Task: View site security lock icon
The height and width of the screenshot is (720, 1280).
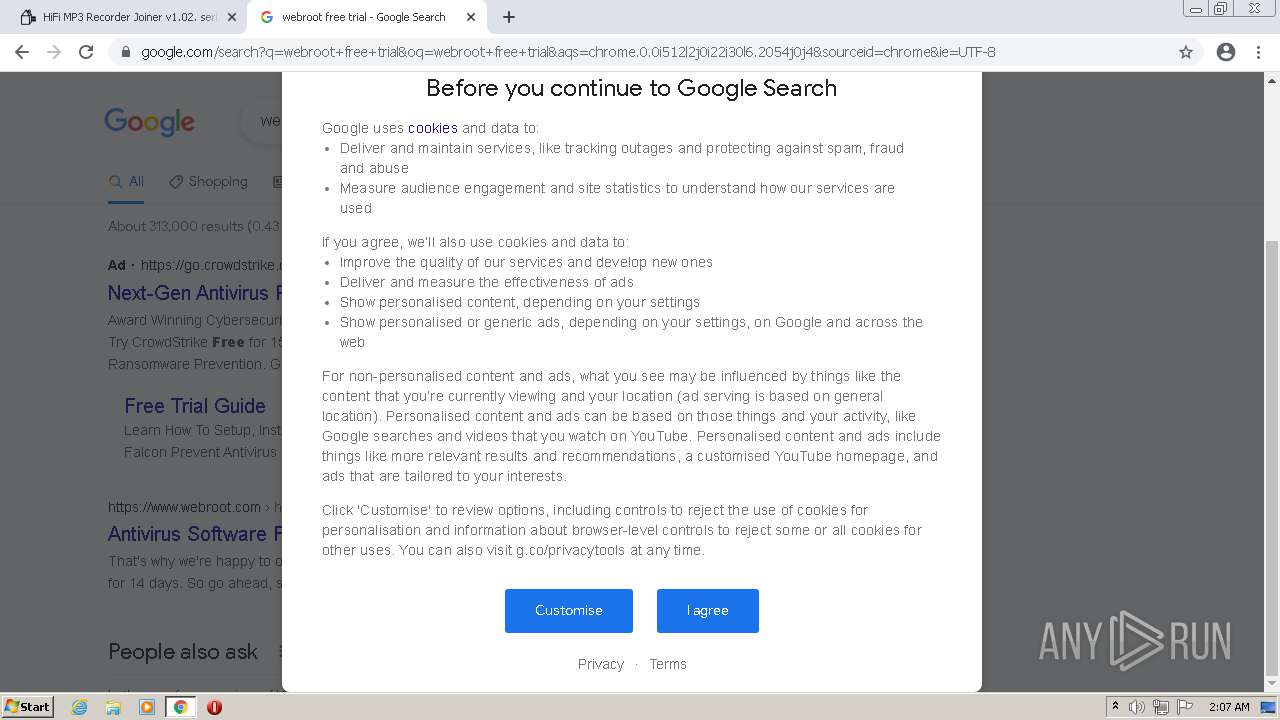Action: click(126, 52)
